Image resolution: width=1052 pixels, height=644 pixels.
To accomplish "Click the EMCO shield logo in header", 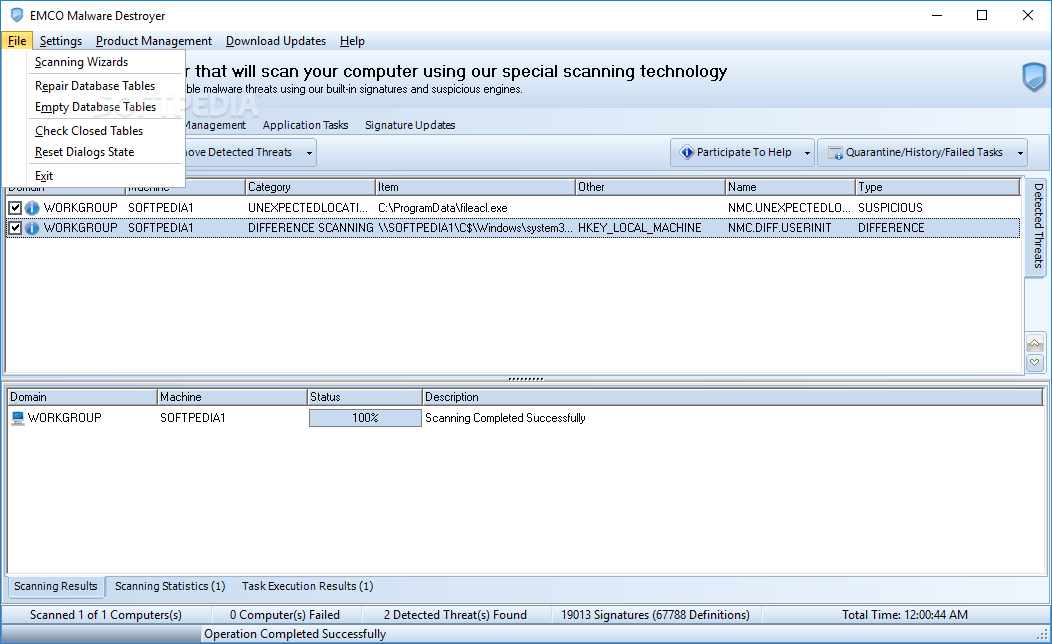I will [1034, 77].
